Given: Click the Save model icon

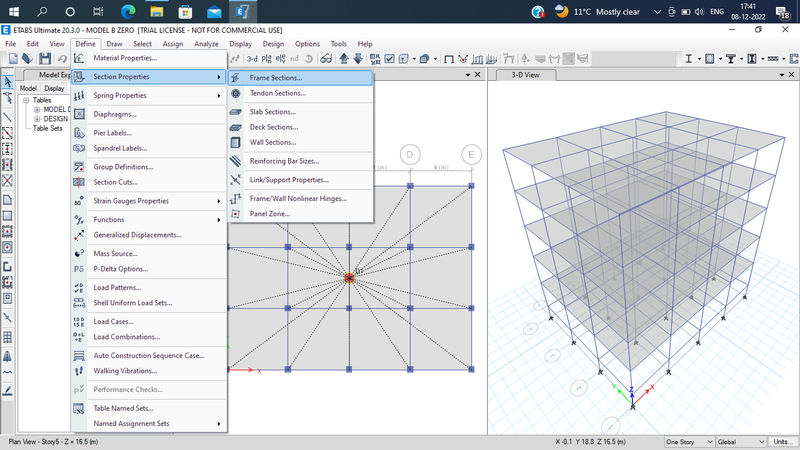Looking at the screenshot, I should pos(45,59).
